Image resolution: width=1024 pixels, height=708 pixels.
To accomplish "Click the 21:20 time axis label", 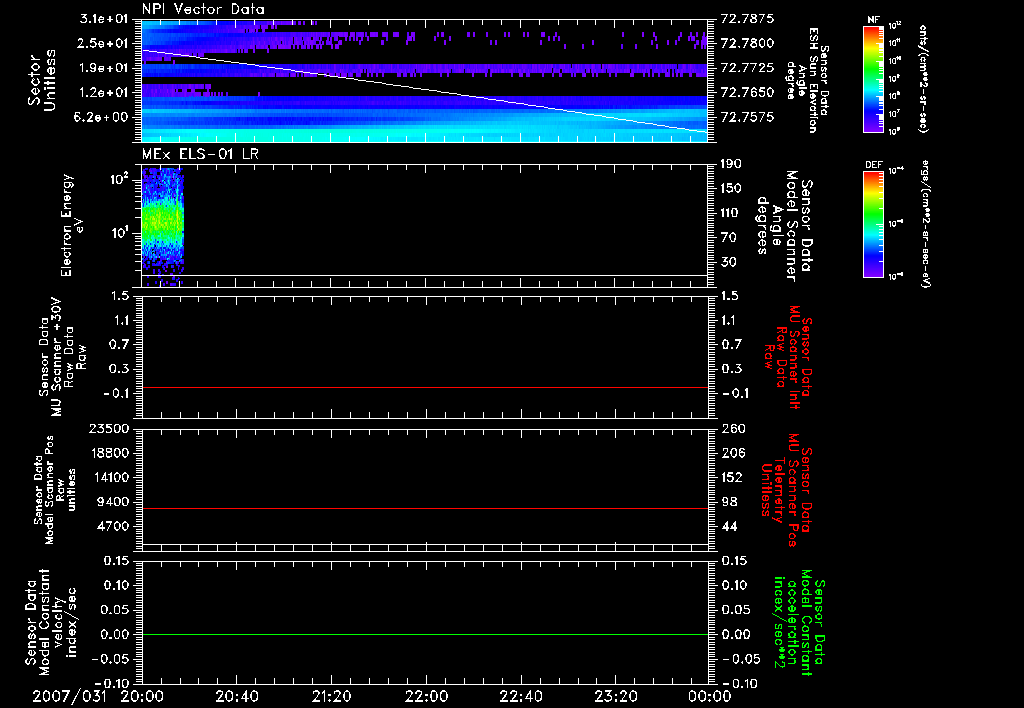I will point(331,696).
